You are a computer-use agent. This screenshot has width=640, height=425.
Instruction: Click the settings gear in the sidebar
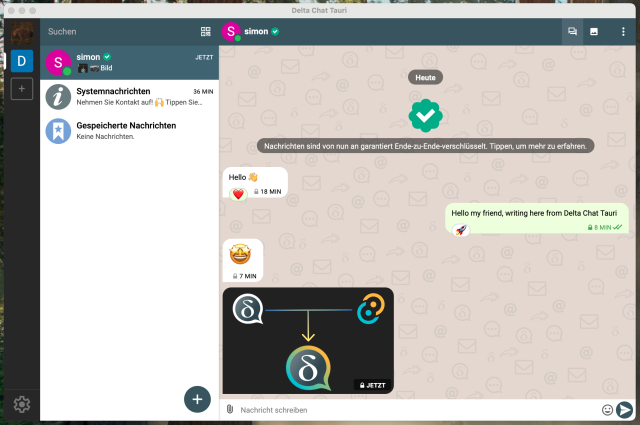pos(22,404)
